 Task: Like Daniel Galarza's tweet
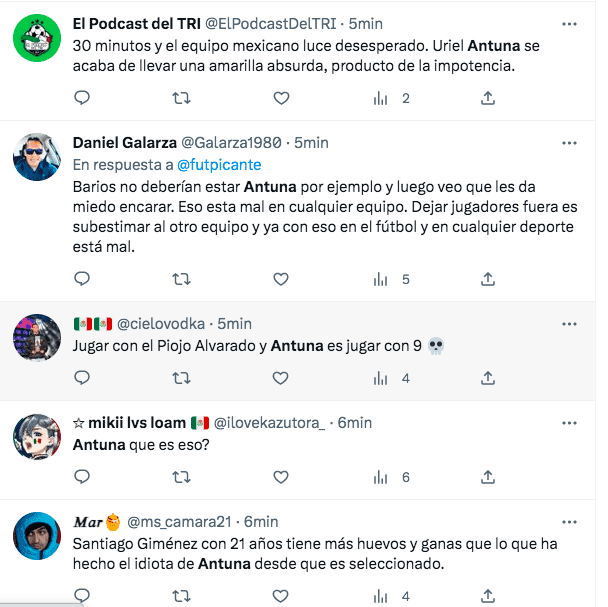point(281,280)
